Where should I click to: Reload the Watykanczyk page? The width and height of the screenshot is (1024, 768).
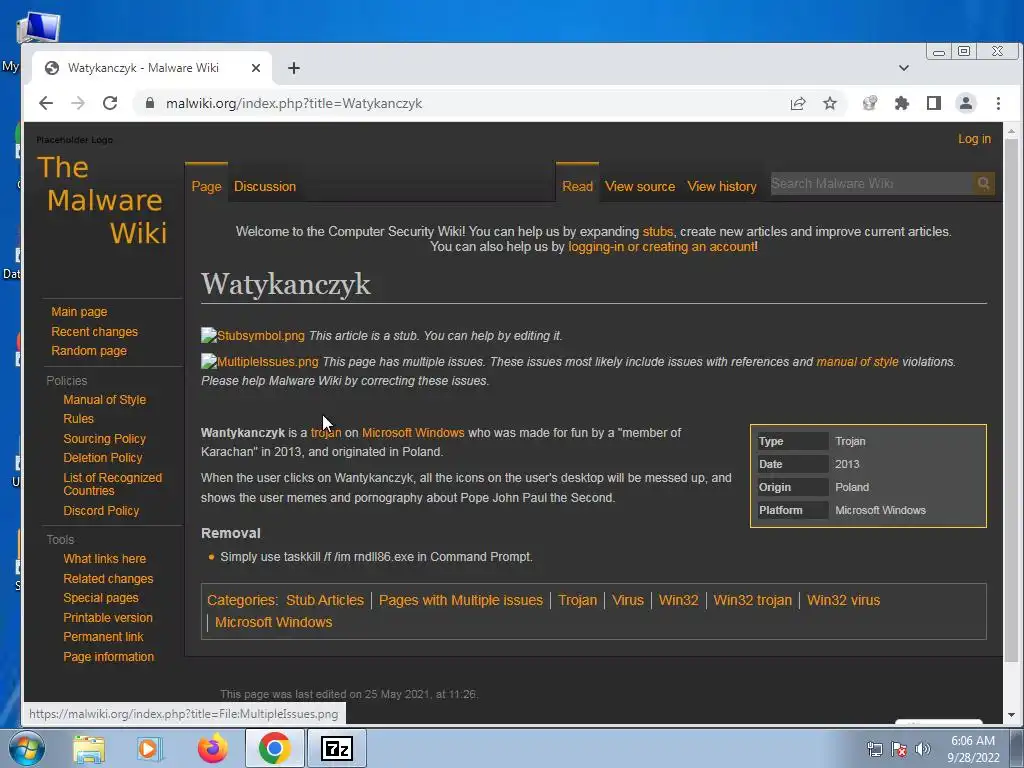click(x=110, y=103)
